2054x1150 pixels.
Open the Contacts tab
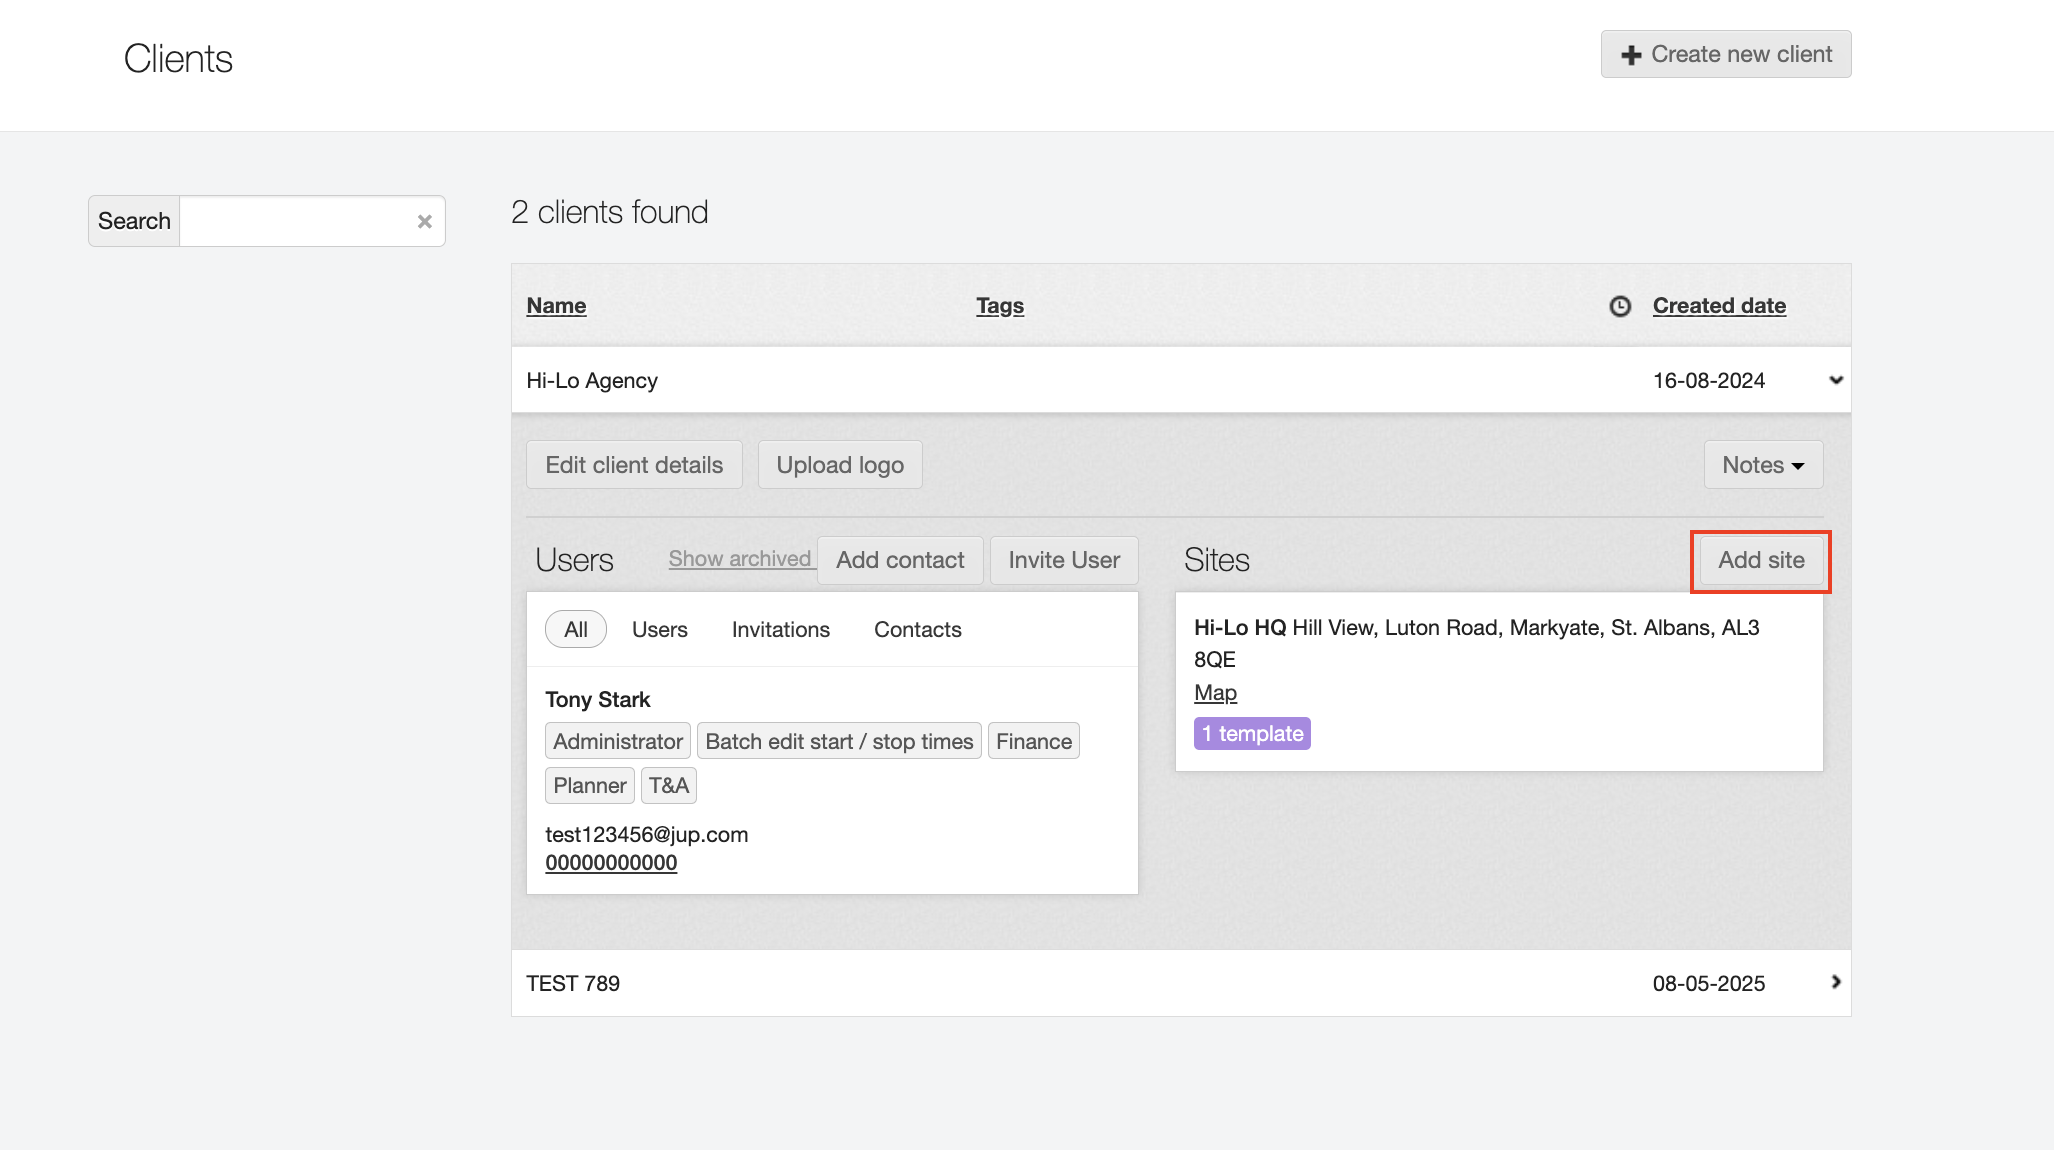tap(917, 629)
